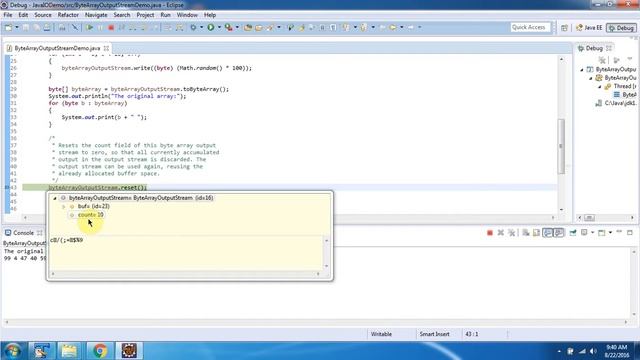Toggle Show Console on Standard Out change

547,233
